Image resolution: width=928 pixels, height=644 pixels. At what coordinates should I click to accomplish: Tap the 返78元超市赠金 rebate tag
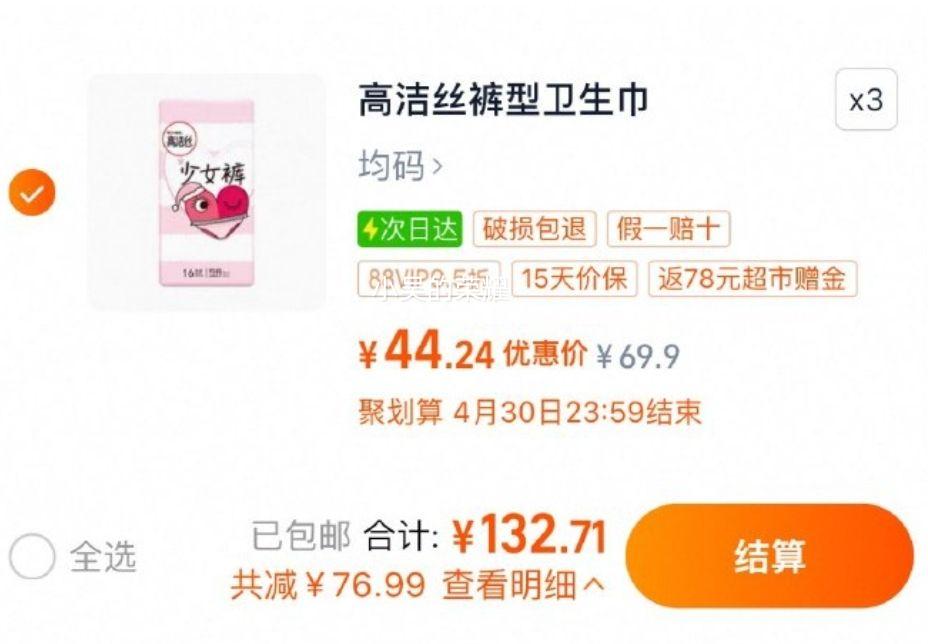click(x=752, y=278)
